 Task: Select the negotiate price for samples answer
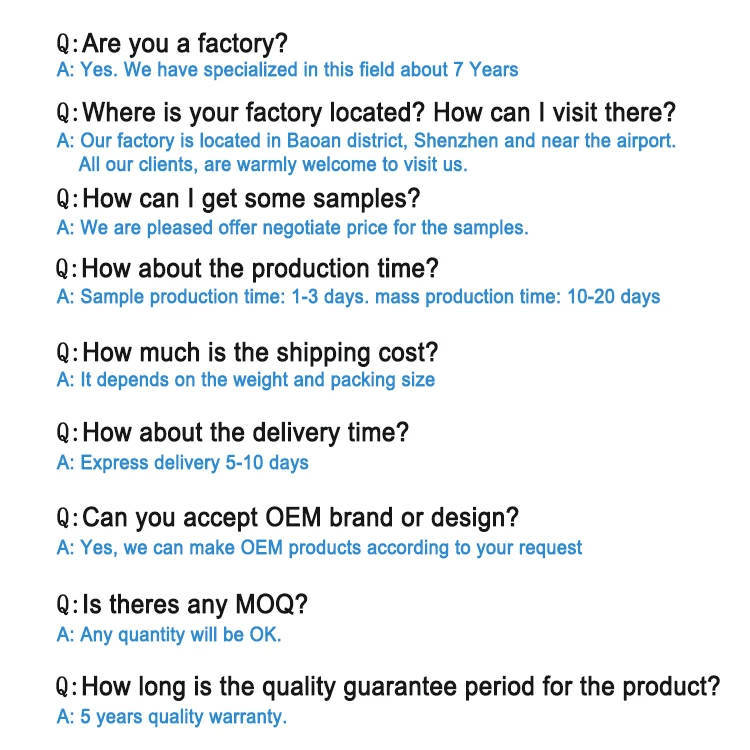[292, 227]
